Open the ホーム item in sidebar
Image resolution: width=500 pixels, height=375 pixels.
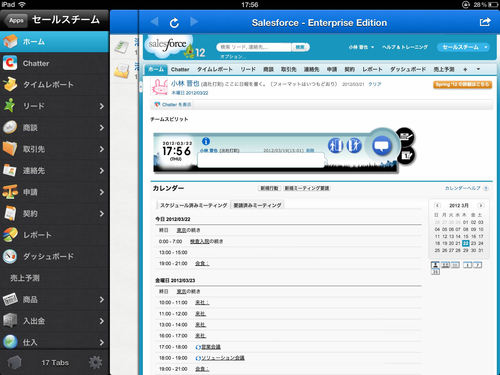tap(54, 42)
